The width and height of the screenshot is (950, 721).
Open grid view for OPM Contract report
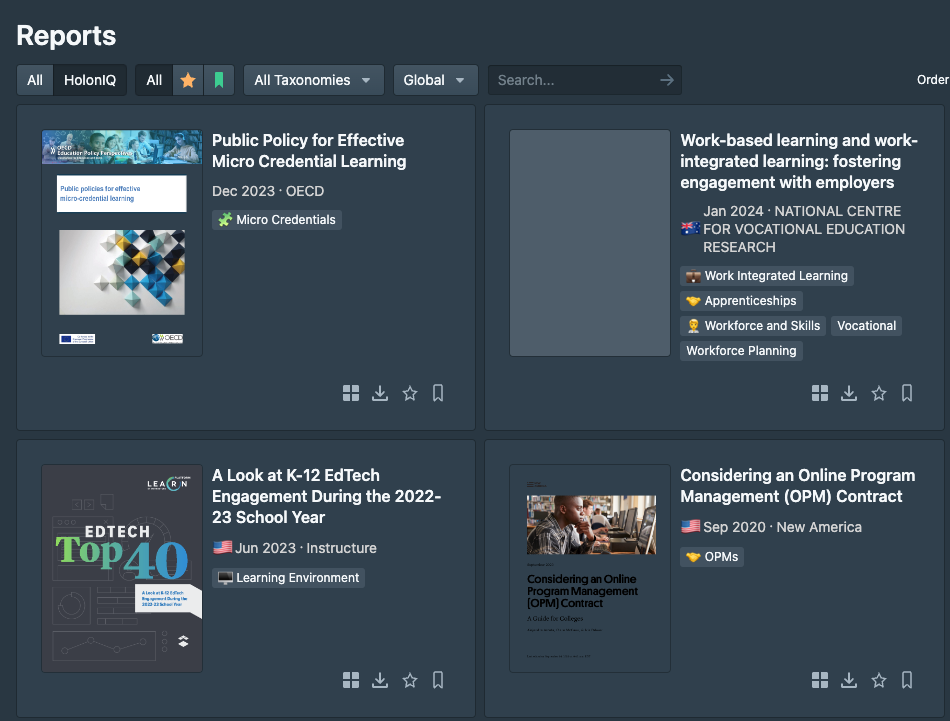pos(820,680)
